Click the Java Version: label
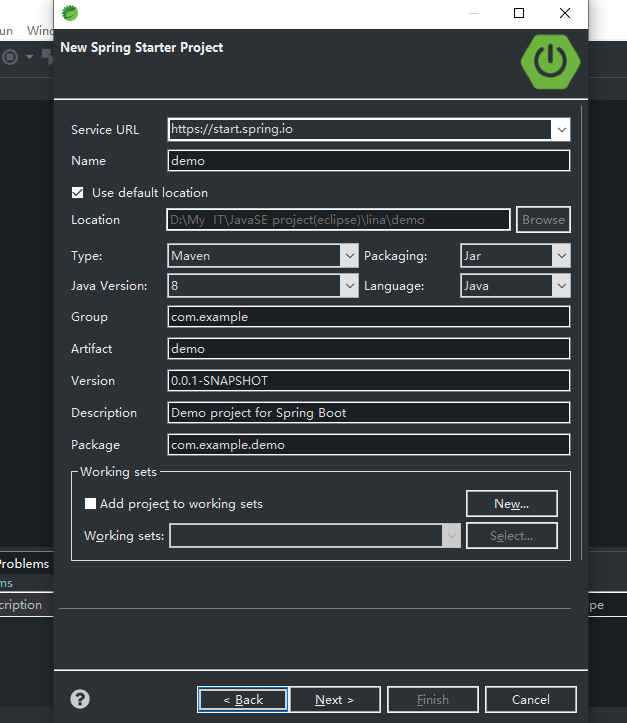Image resolution: width=627 pixels, height=723 pixels. point(109,286)
